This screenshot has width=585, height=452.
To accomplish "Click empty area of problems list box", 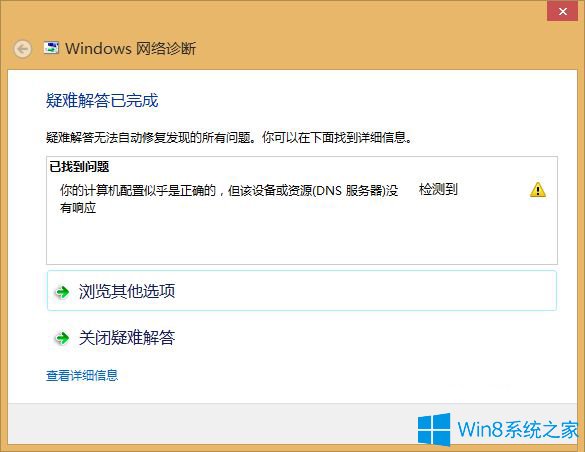I will click(x=302, y=239).
